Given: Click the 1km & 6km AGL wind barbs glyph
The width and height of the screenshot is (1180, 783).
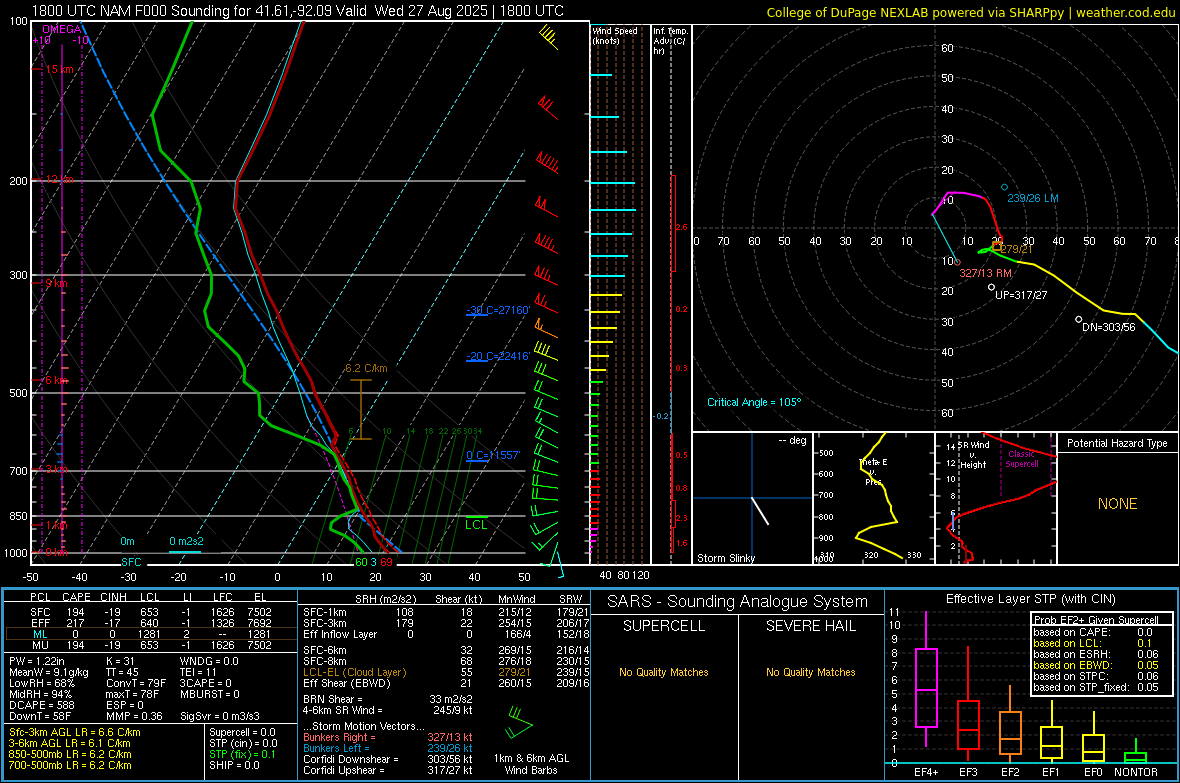Looking at the screenshot, I should point(519,723).
